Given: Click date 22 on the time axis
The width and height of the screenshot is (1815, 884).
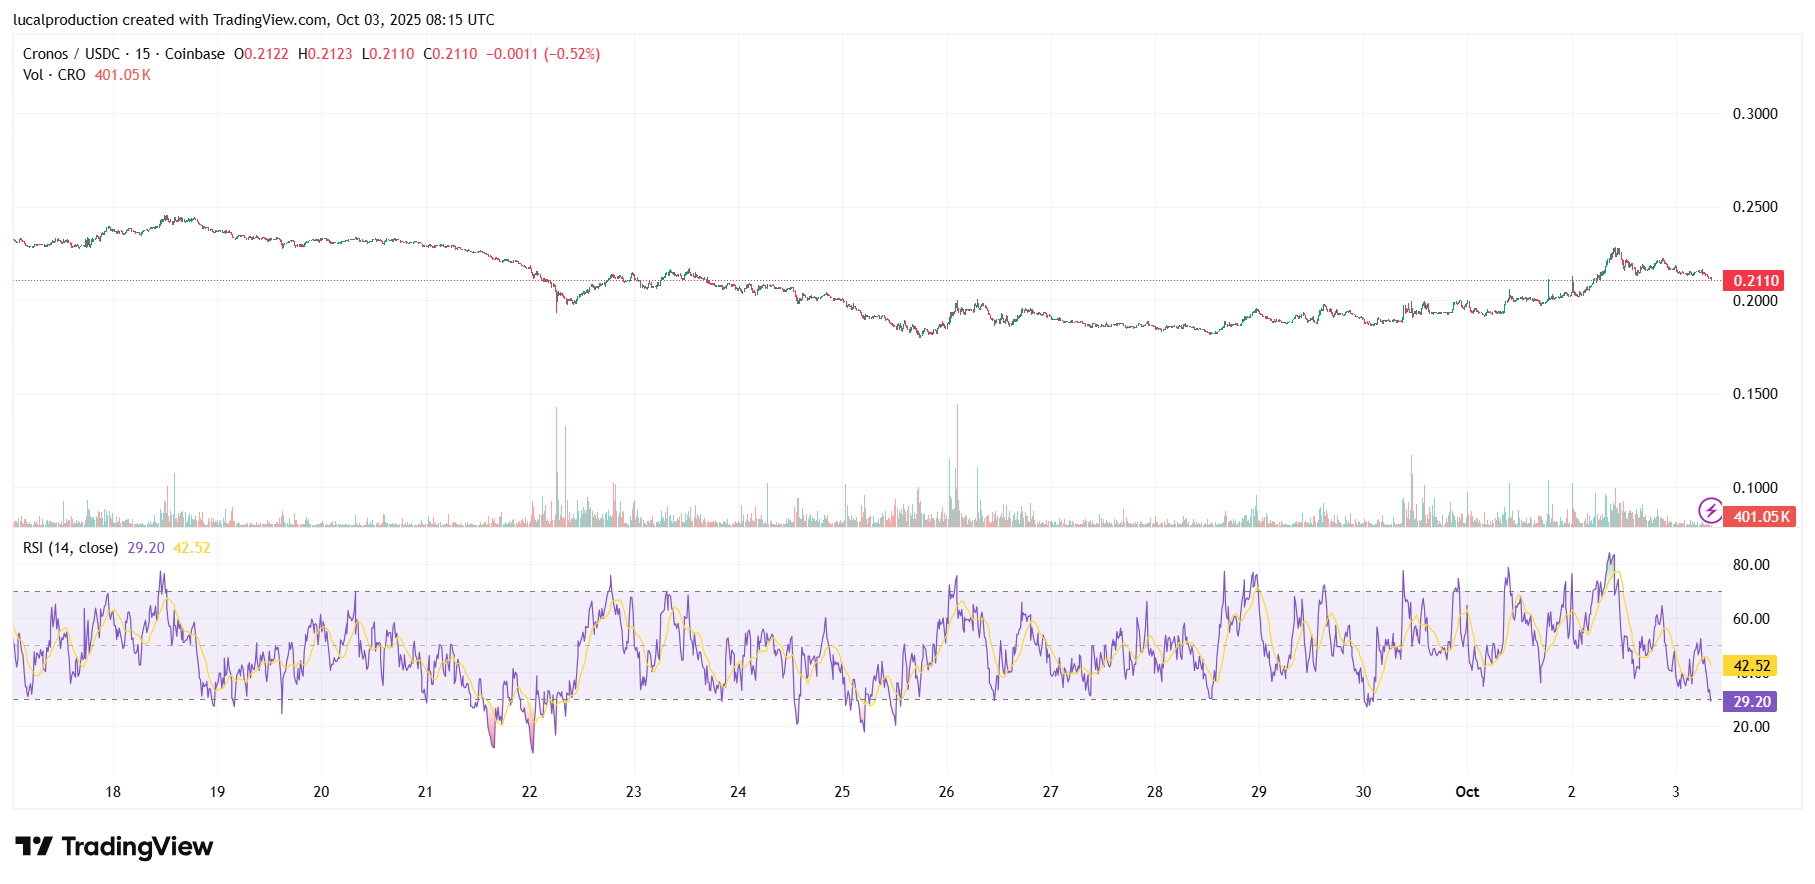Looking at the screenshot, I should (x=529, y=792).
